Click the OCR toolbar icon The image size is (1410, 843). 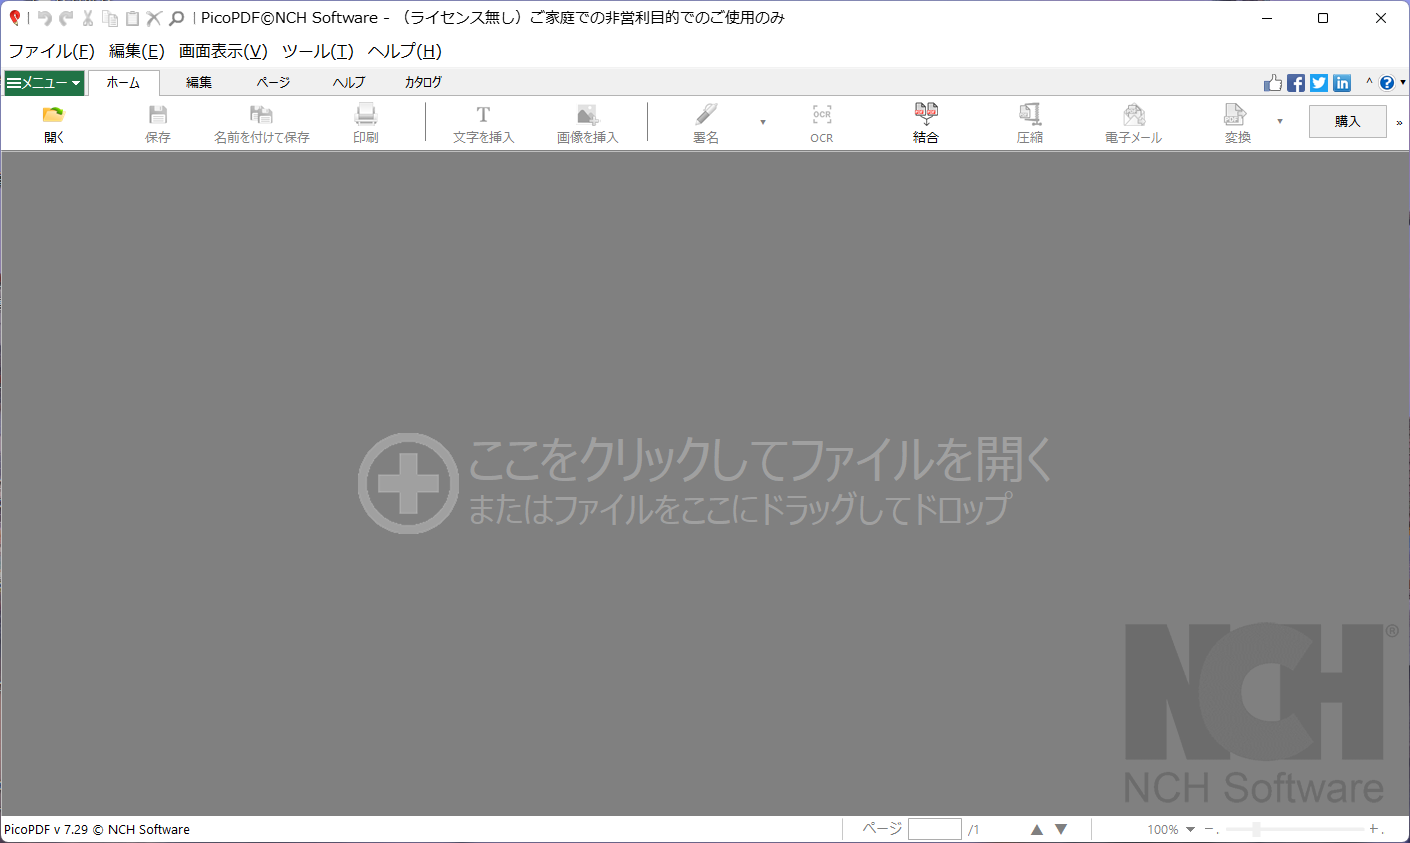click(822, 115)
